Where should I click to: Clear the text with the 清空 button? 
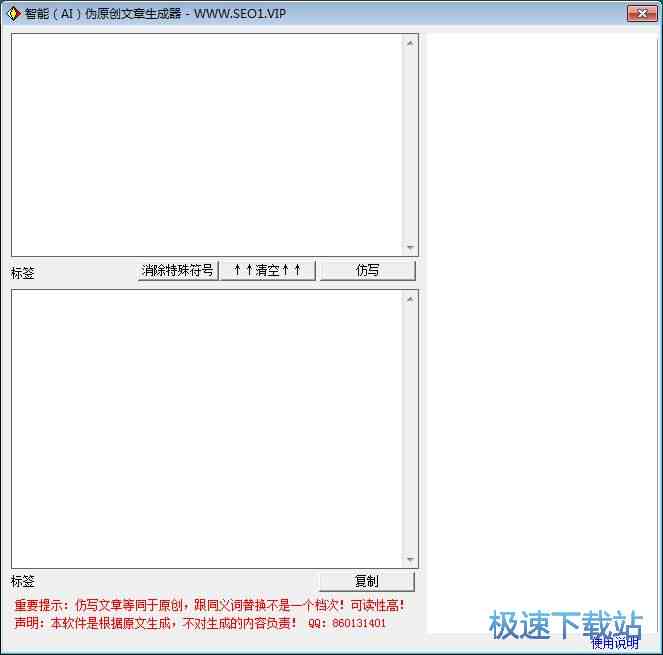coord(268,270)
